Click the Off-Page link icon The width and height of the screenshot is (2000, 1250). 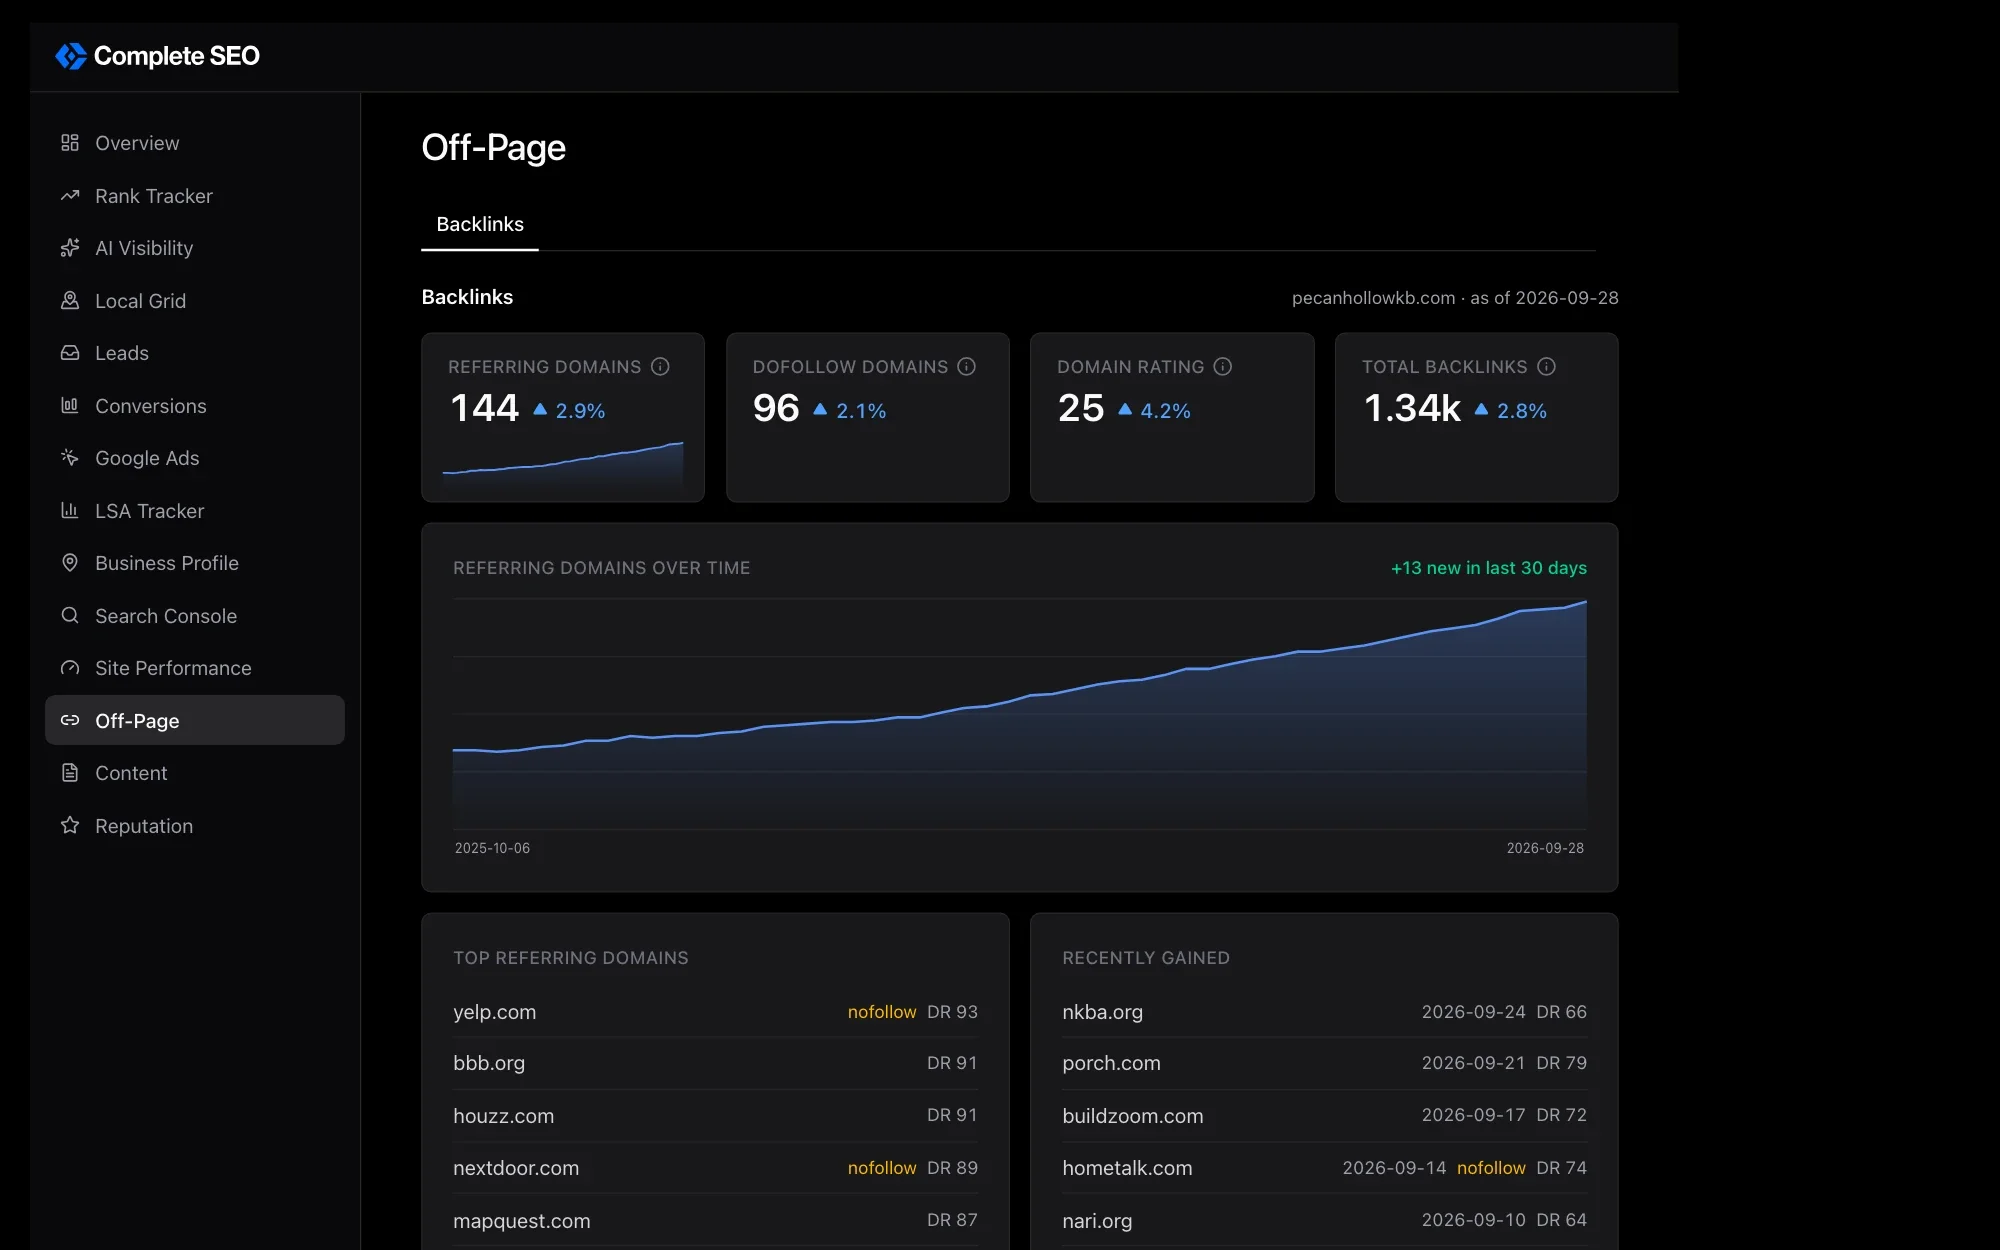(x=70, y=721)
